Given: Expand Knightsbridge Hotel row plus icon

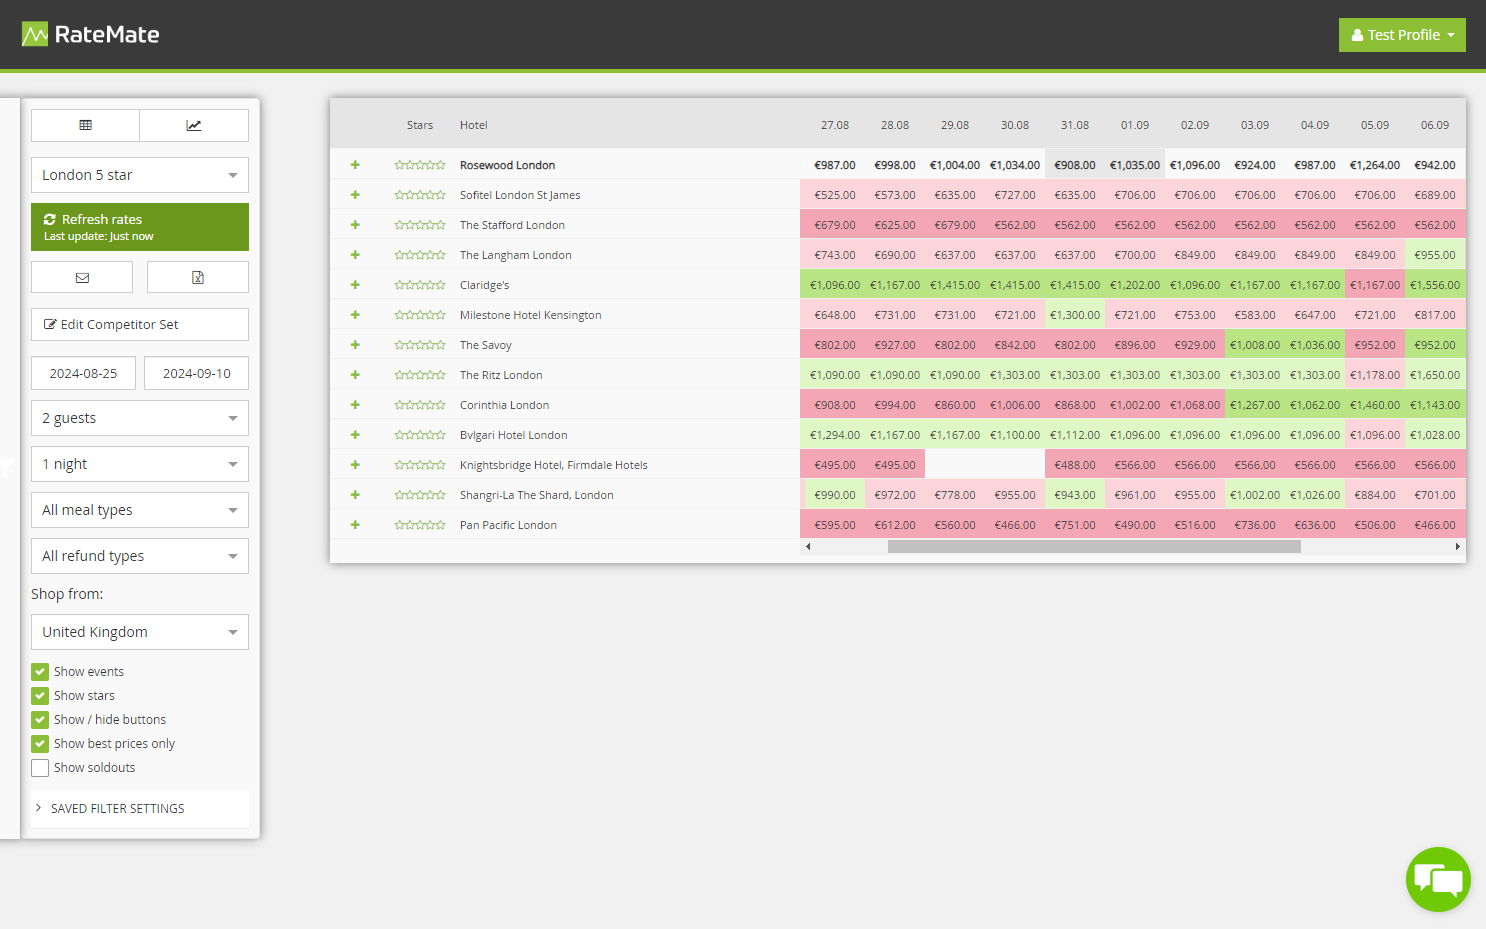Looking at the screenshot, I should click(x=355, y=465).
